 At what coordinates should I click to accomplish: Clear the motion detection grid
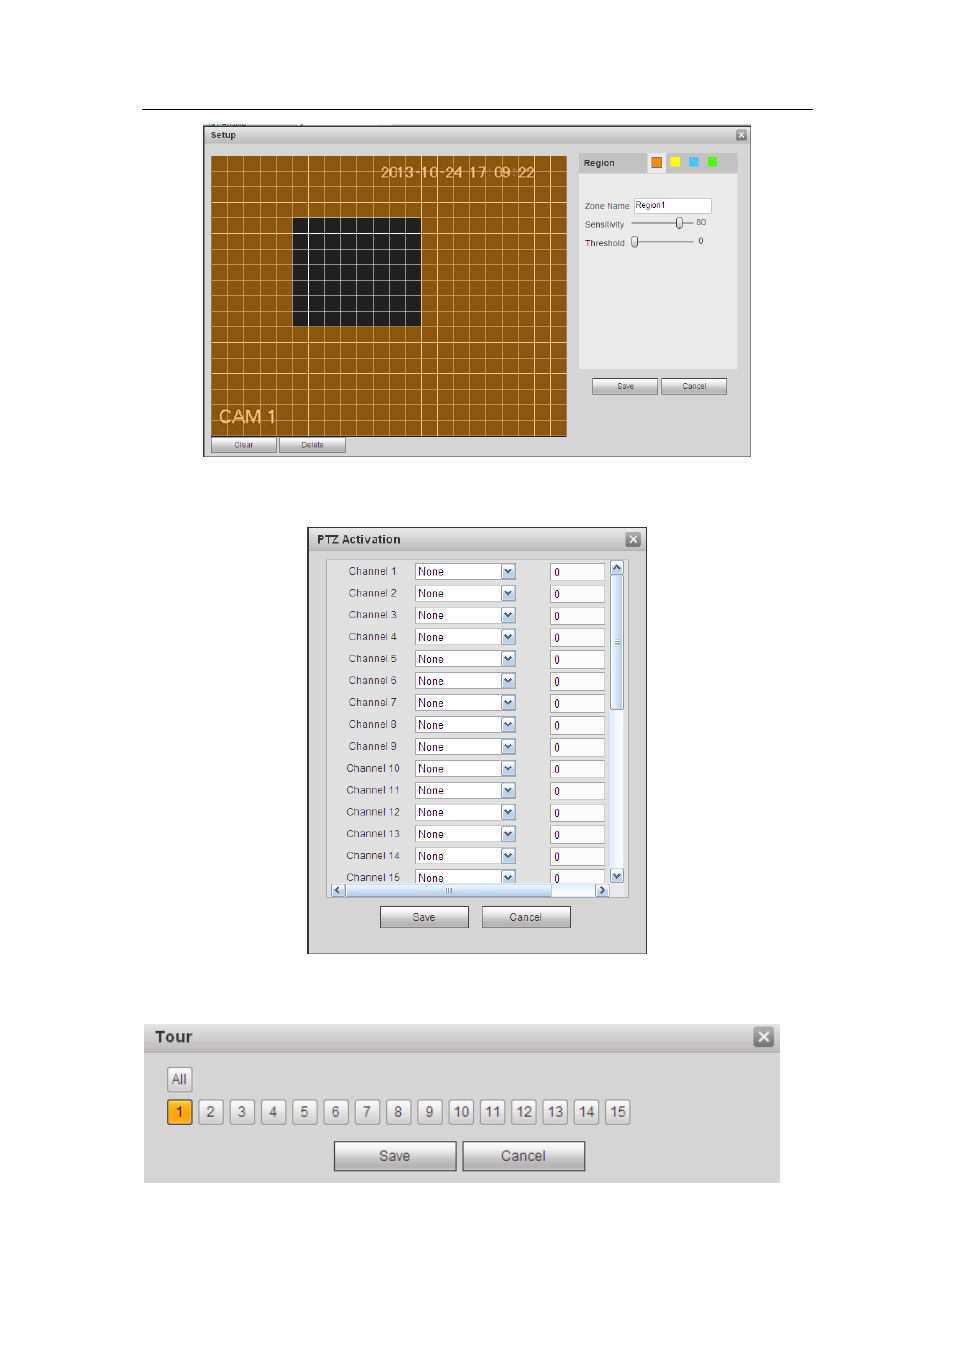pyautogui.click(x=244, y=445)
